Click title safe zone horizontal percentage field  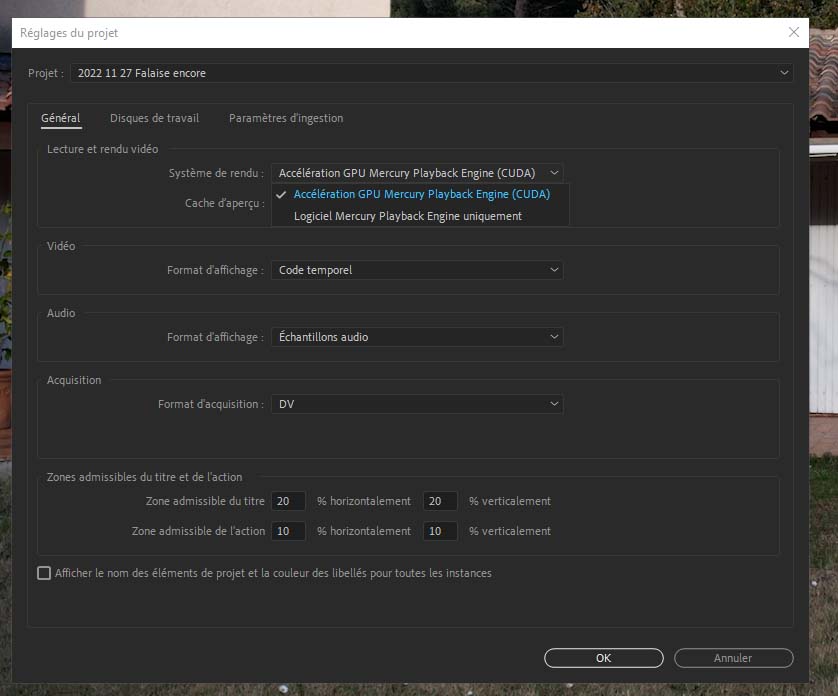click(288, 501)
